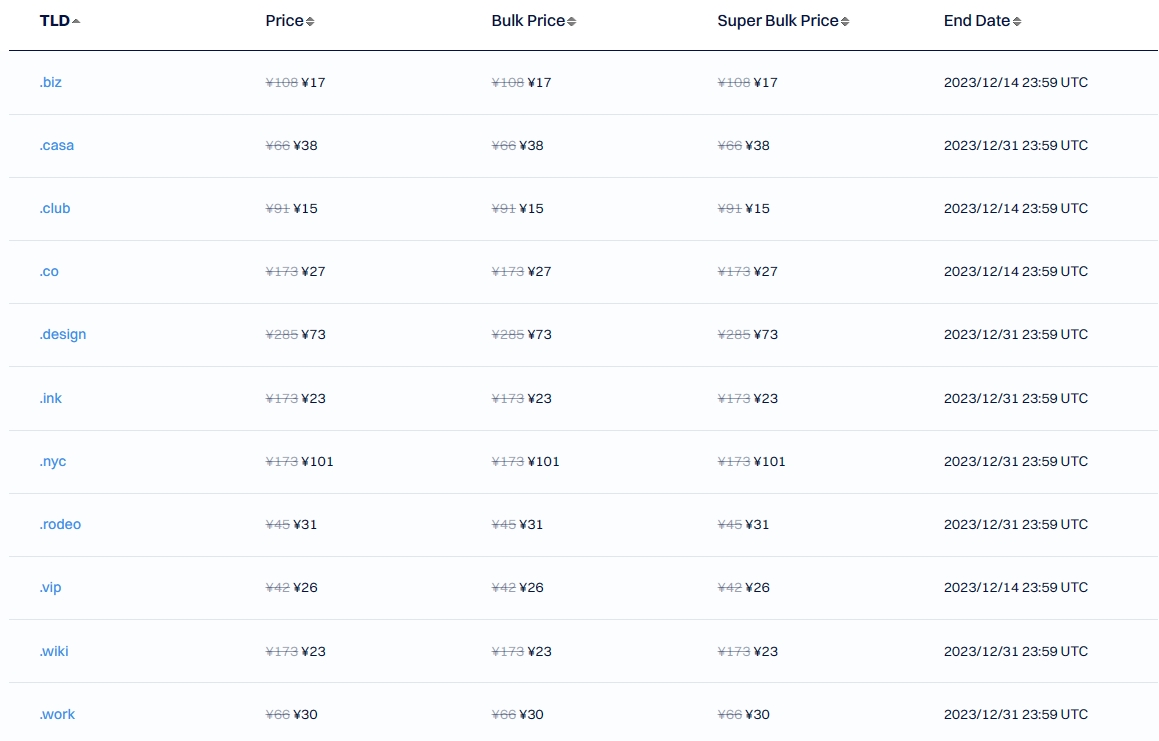Click the Price column sort icon
The image size is (1159, 741).
coord(310,21)
